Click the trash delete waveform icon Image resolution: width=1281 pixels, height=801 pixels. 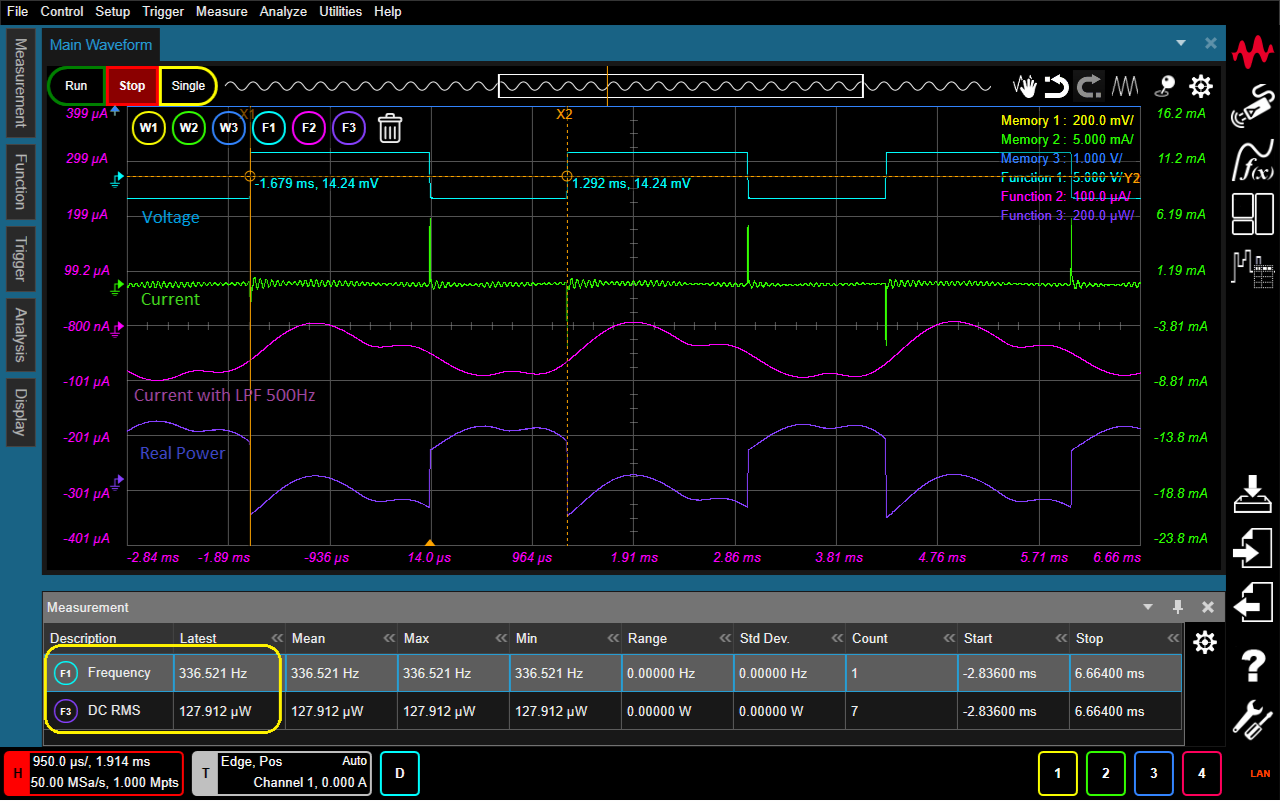point(390,128)
